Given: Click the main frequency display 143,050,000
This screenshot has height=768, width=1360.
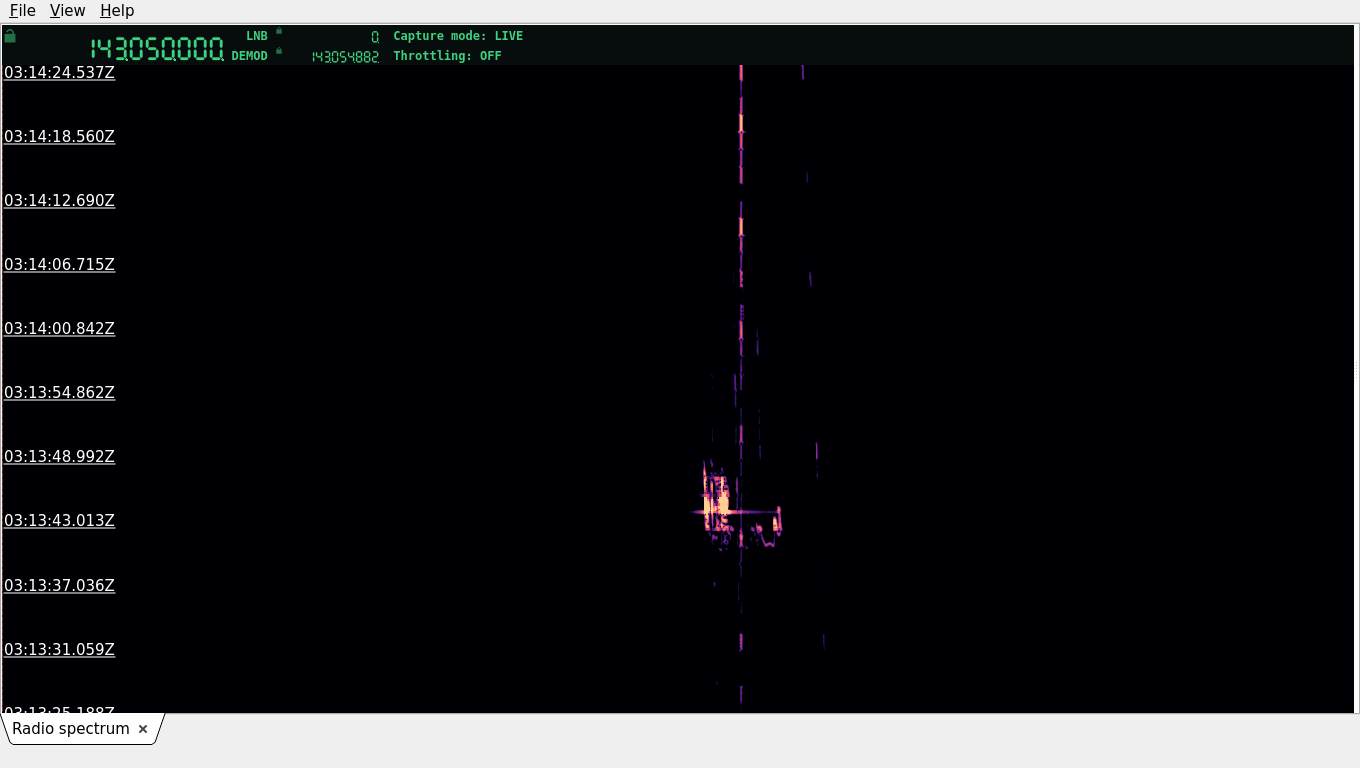Looking at the screenshot, I should (157, 49).
